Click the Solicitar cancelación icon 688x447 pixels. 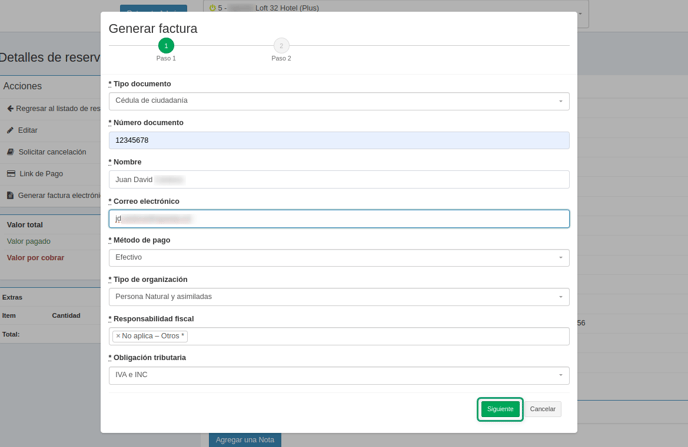tap(10, 152)
